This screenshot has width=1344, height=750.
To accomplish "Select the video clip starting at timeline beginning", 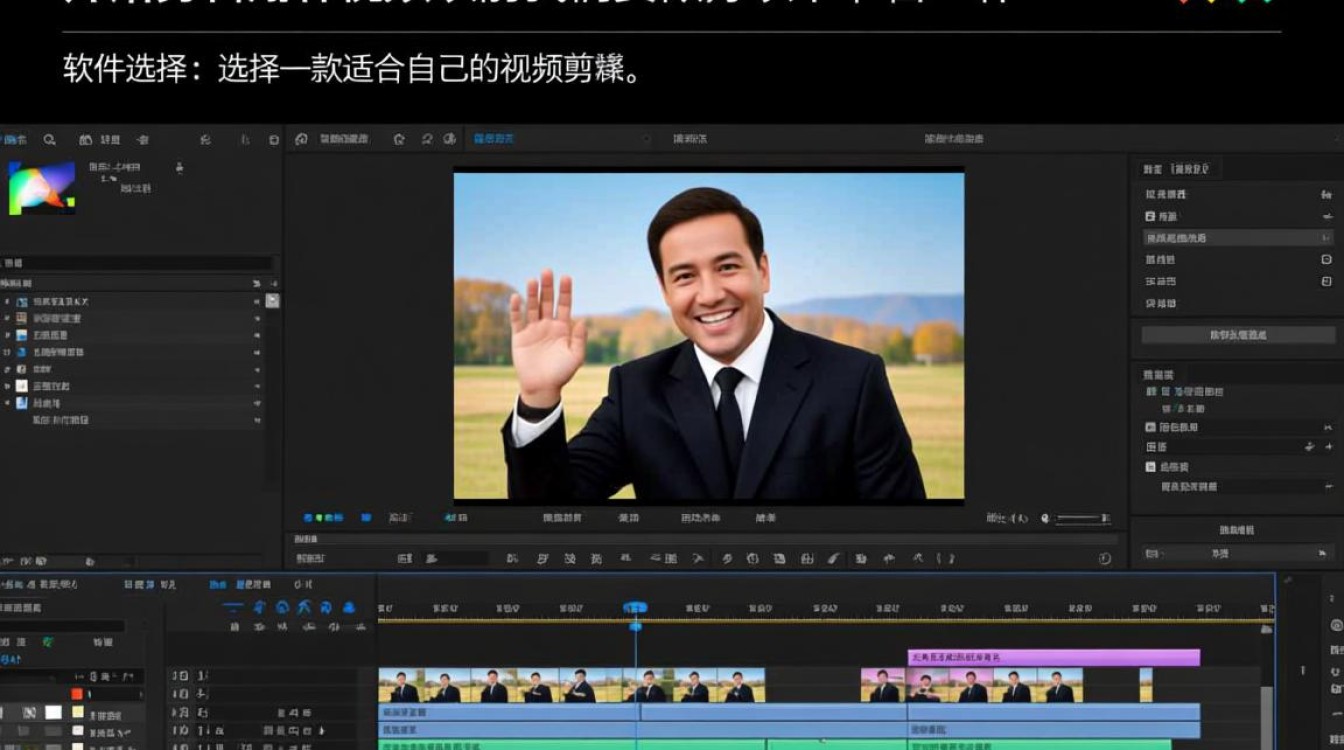I will [x=571, y=685].
